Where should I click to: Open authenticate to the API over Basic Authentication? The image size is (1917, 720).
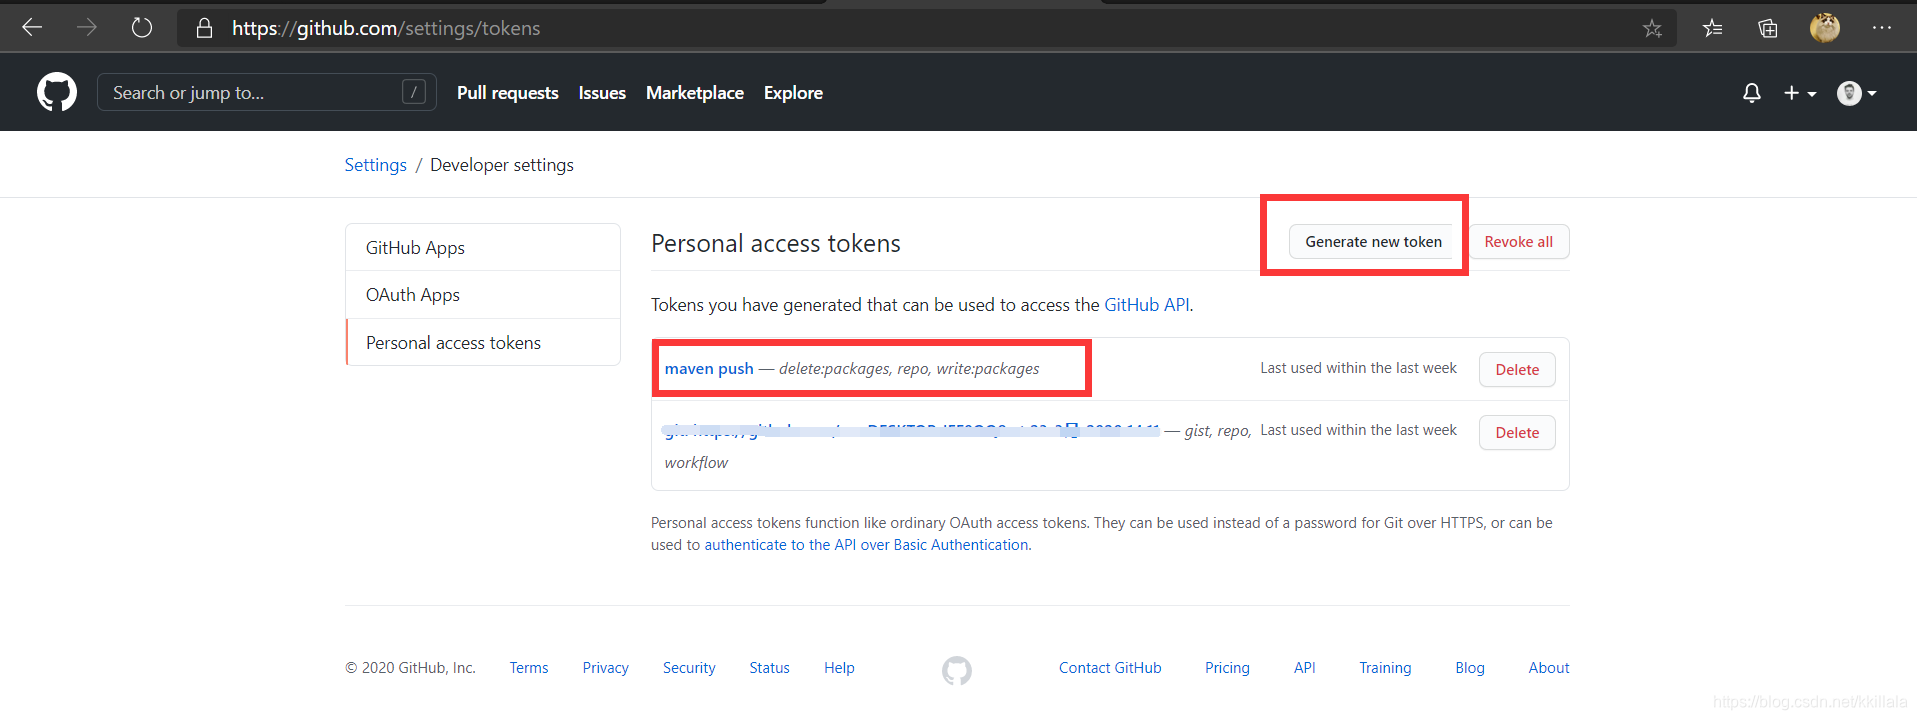(866, 545)
